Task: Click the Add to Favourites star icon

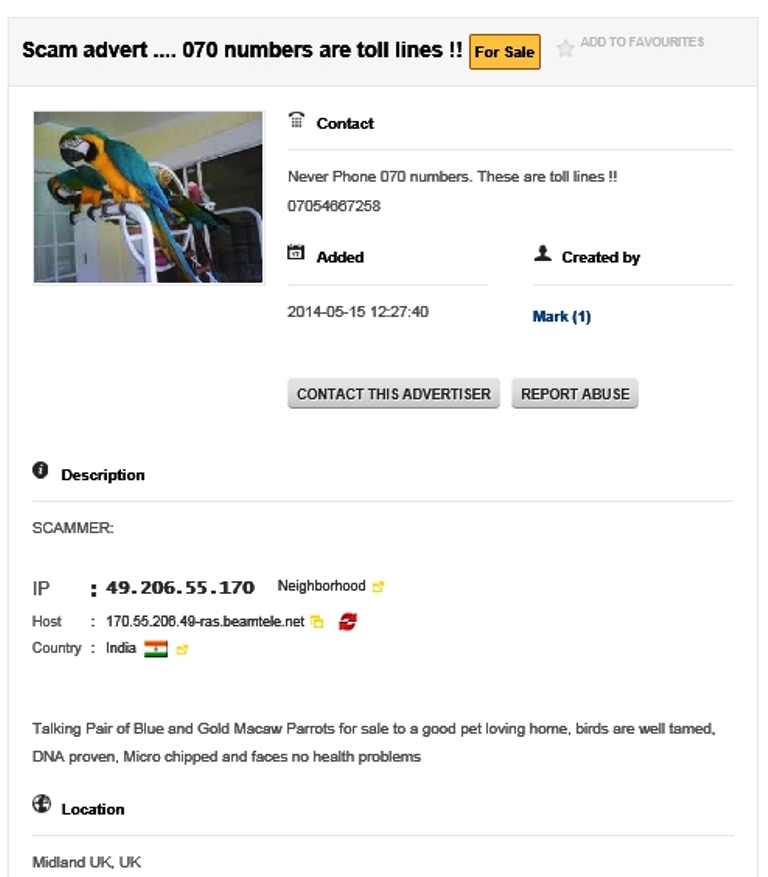Action: (566, 49)
